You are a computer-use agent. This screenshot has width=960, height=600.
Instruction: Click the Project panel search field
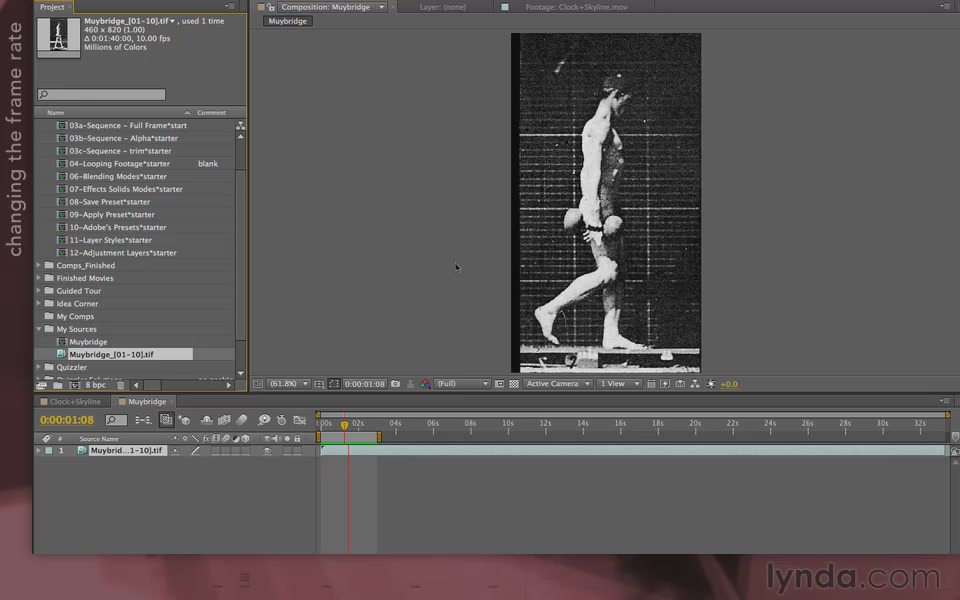(102, 94)
